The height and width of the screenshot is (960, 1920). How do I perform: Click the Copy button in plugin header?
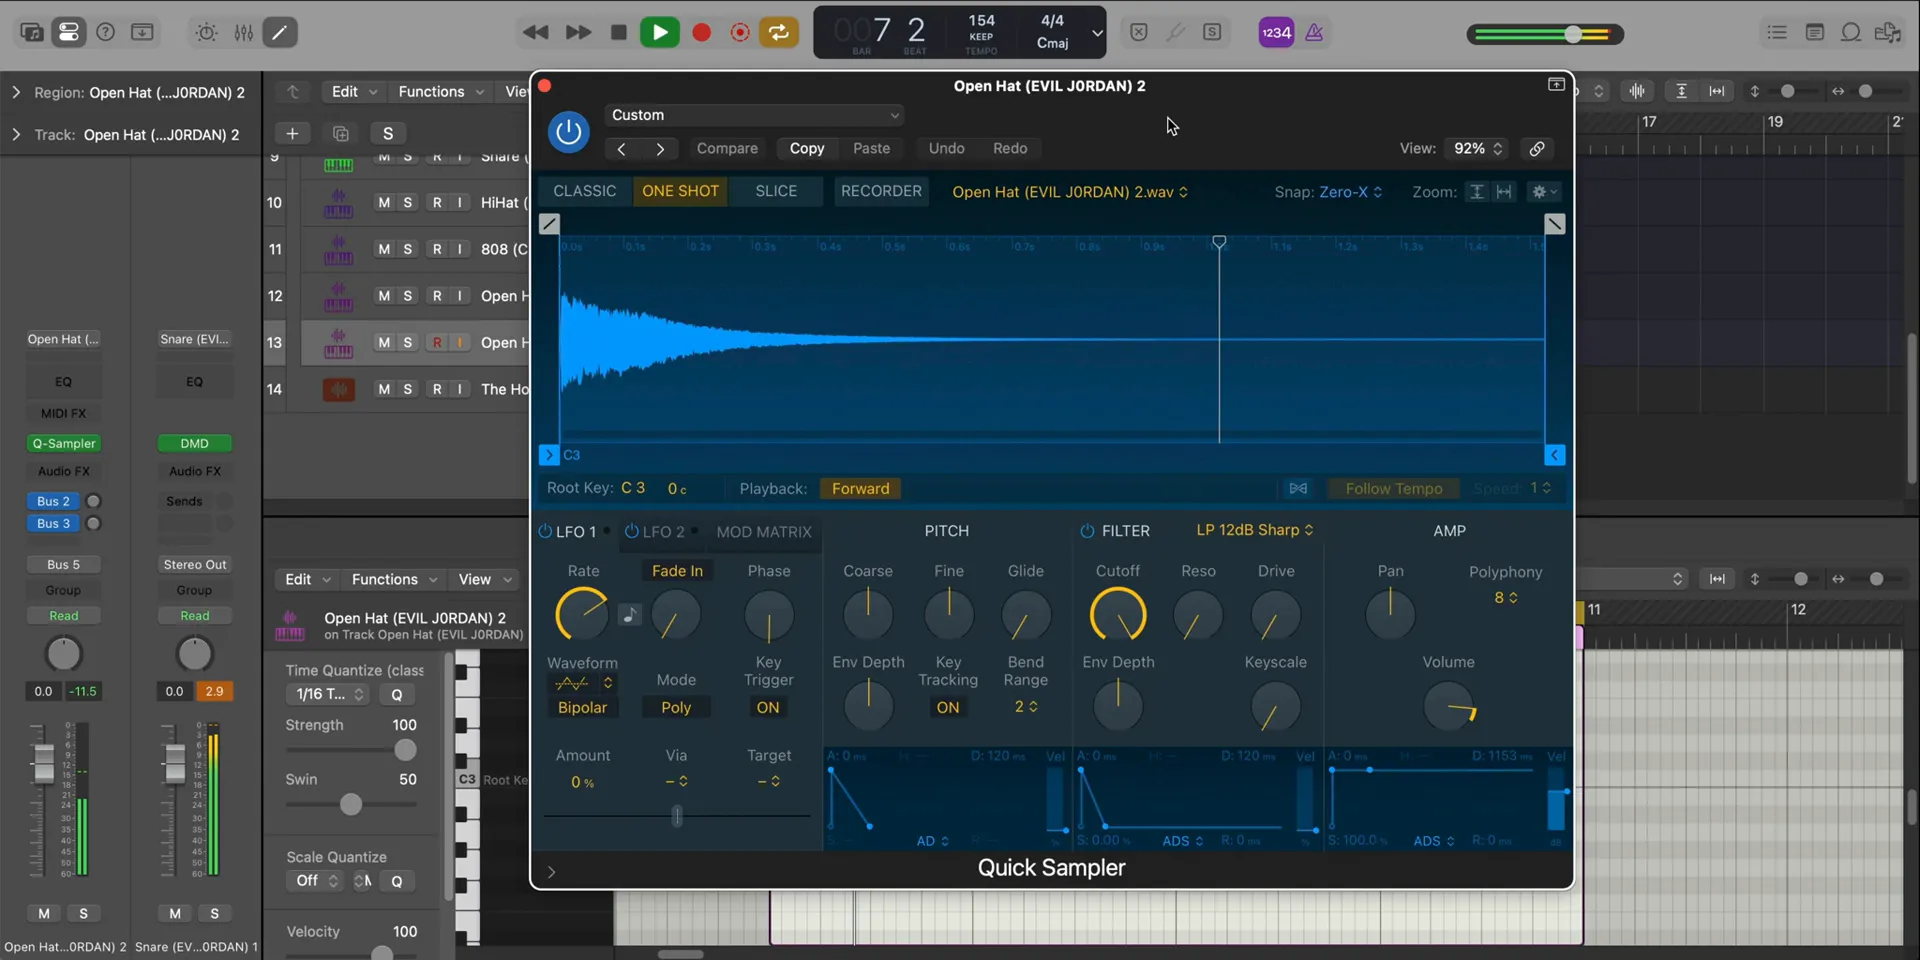pos(807,148)
